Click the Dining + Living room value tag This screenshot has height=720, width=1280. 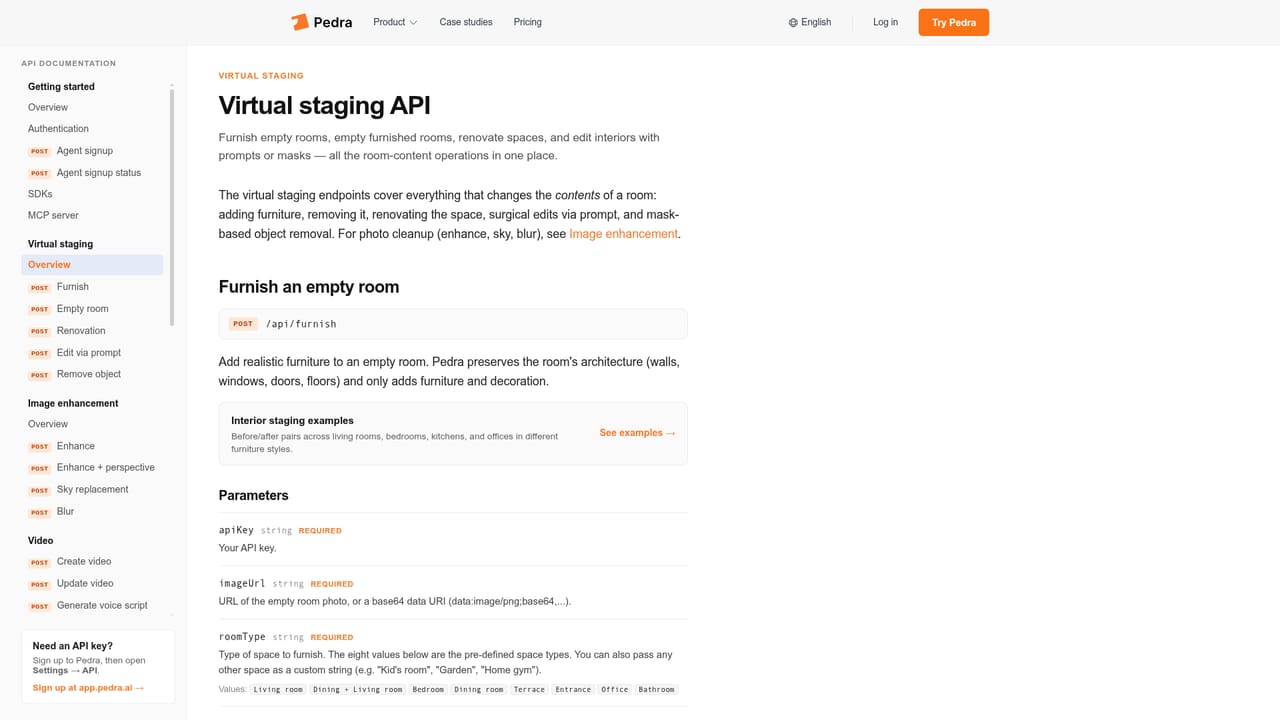[357, 689]
